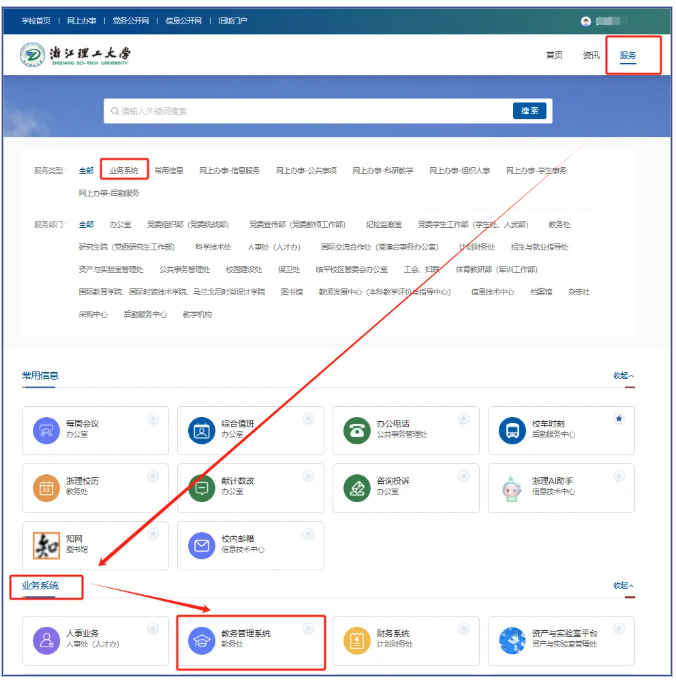
Task: Click the 教务管理系统 graduation cap icon
Action: coord(202,640)
